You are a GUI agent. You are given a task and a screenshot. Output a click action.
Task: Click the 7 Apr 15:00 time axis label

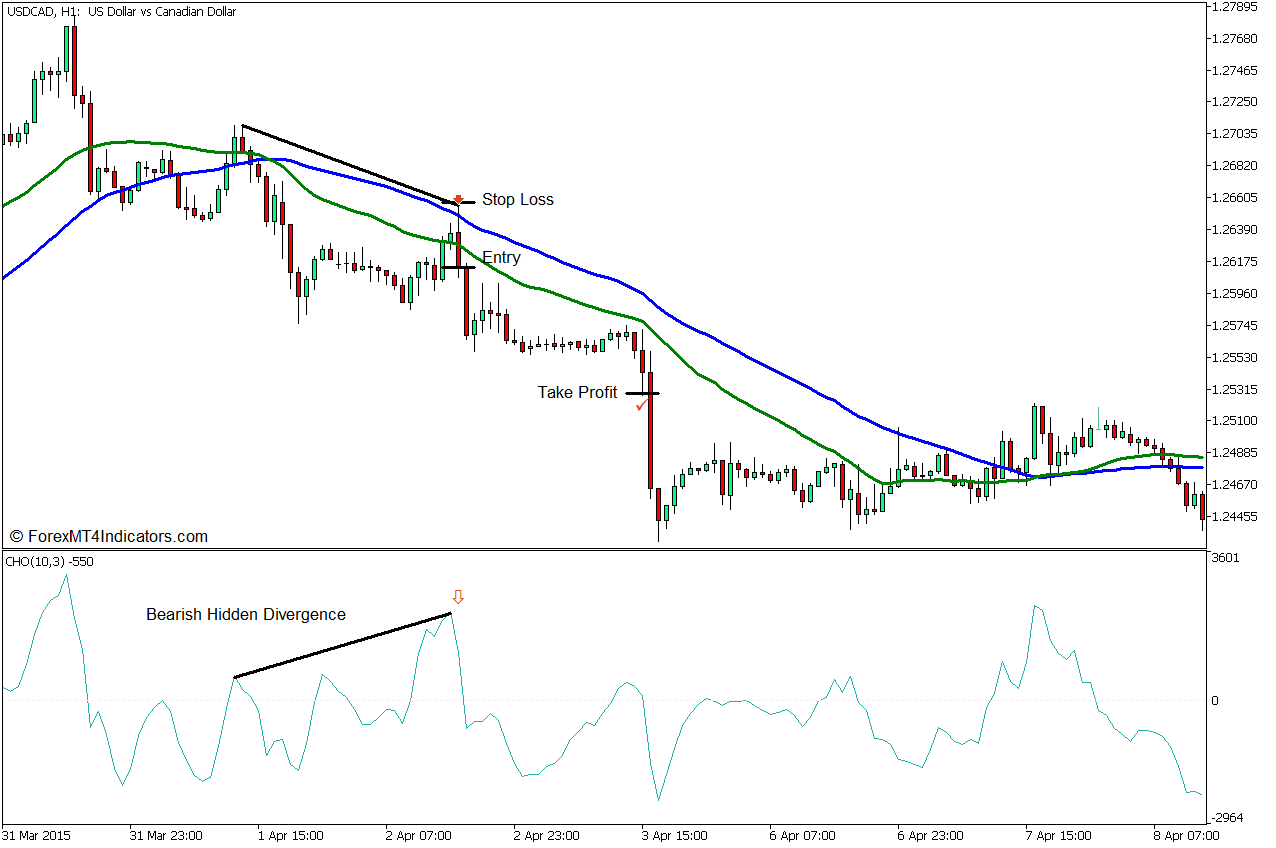point(1059,835)
